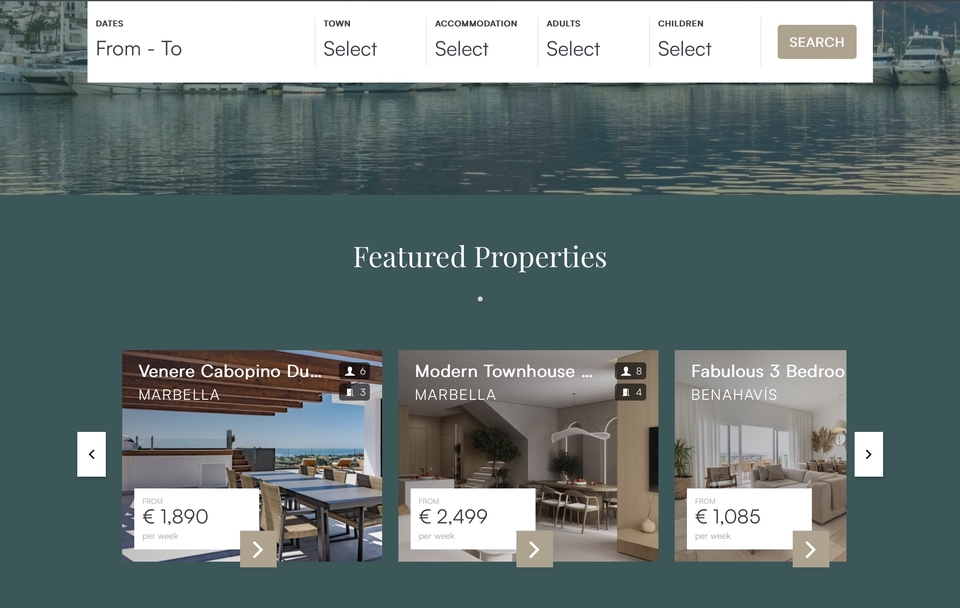Select the carousel pagination dot
Screen dimensions: 960x608
coord(480,299)
